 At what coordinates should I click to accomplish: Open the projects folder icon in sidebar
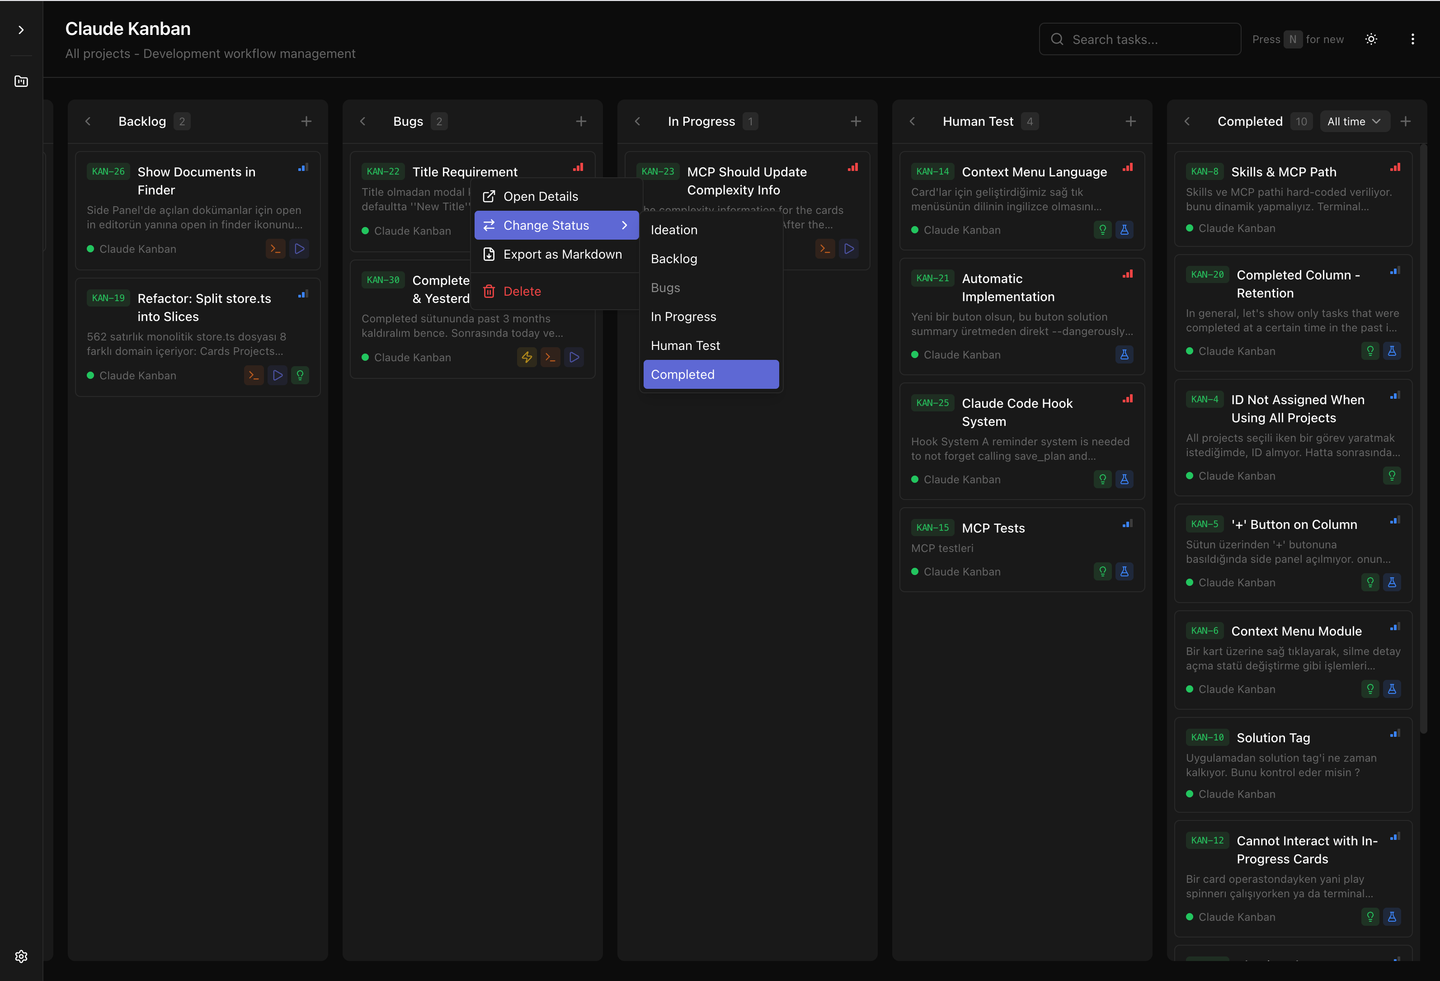(21, 81)
